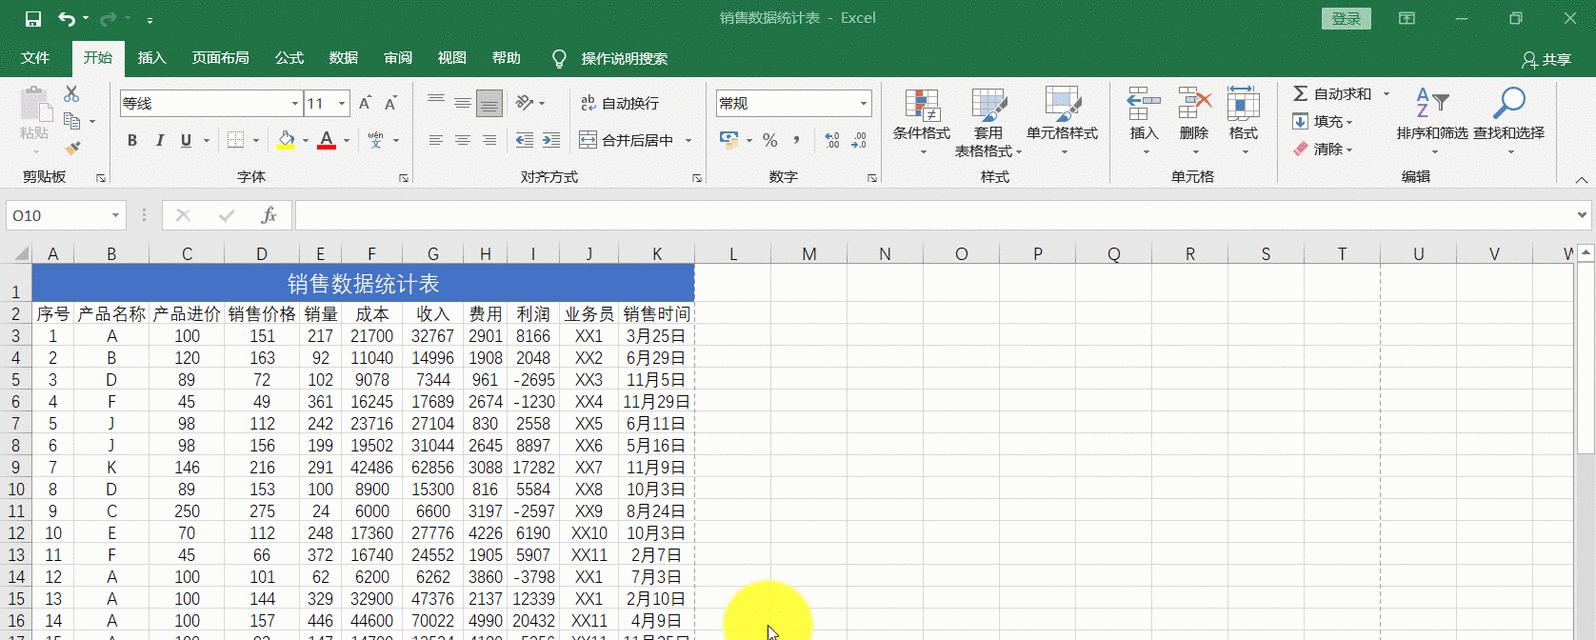Open the 格式 format menu
The height and width of the screenshot is (640, 1596).
pos(1243,122)
